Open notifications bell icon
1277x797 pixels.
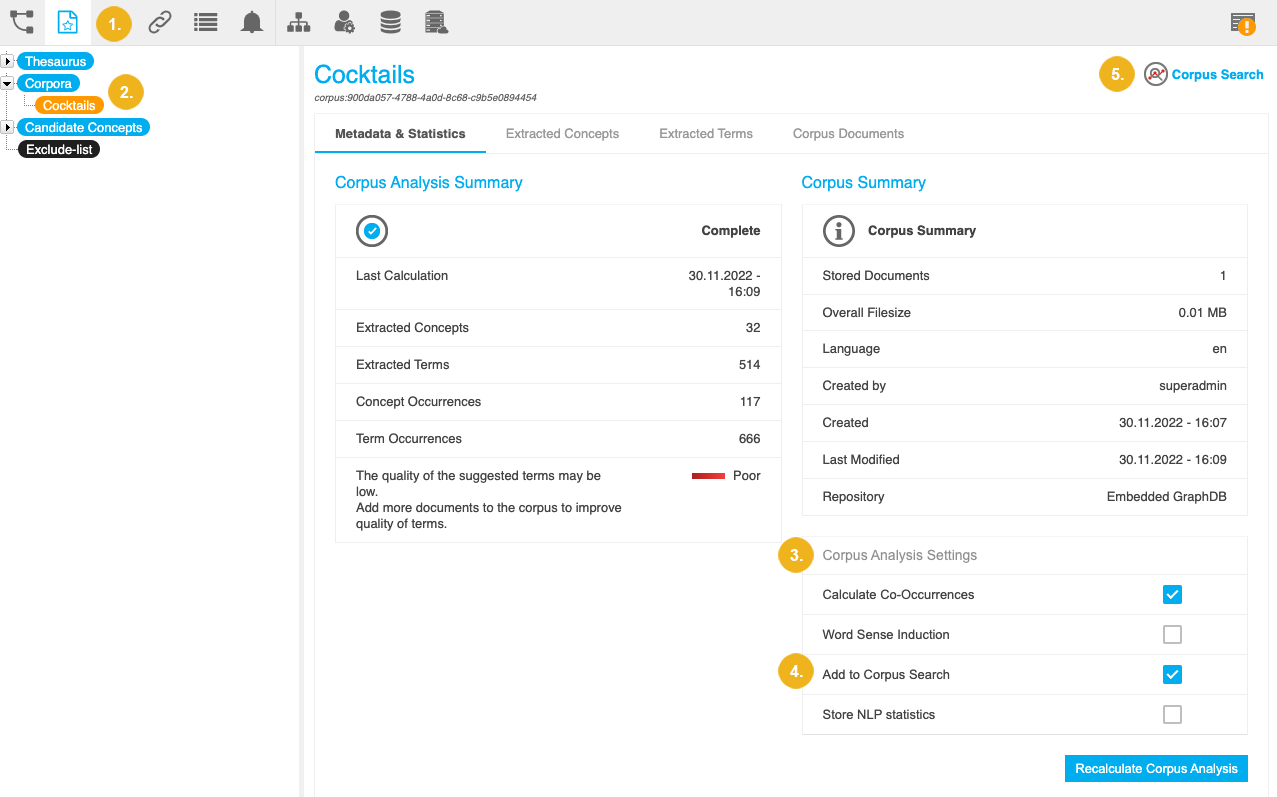point(252,22)
